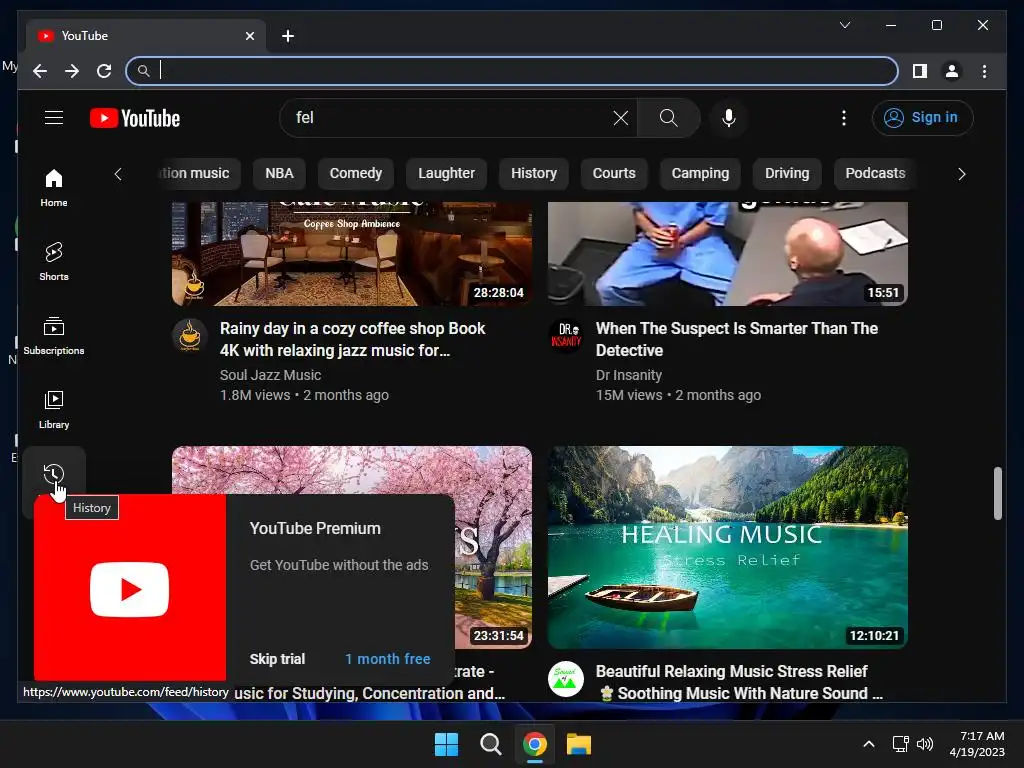Play suspect interrogation thumbnail

click(728, 254)
